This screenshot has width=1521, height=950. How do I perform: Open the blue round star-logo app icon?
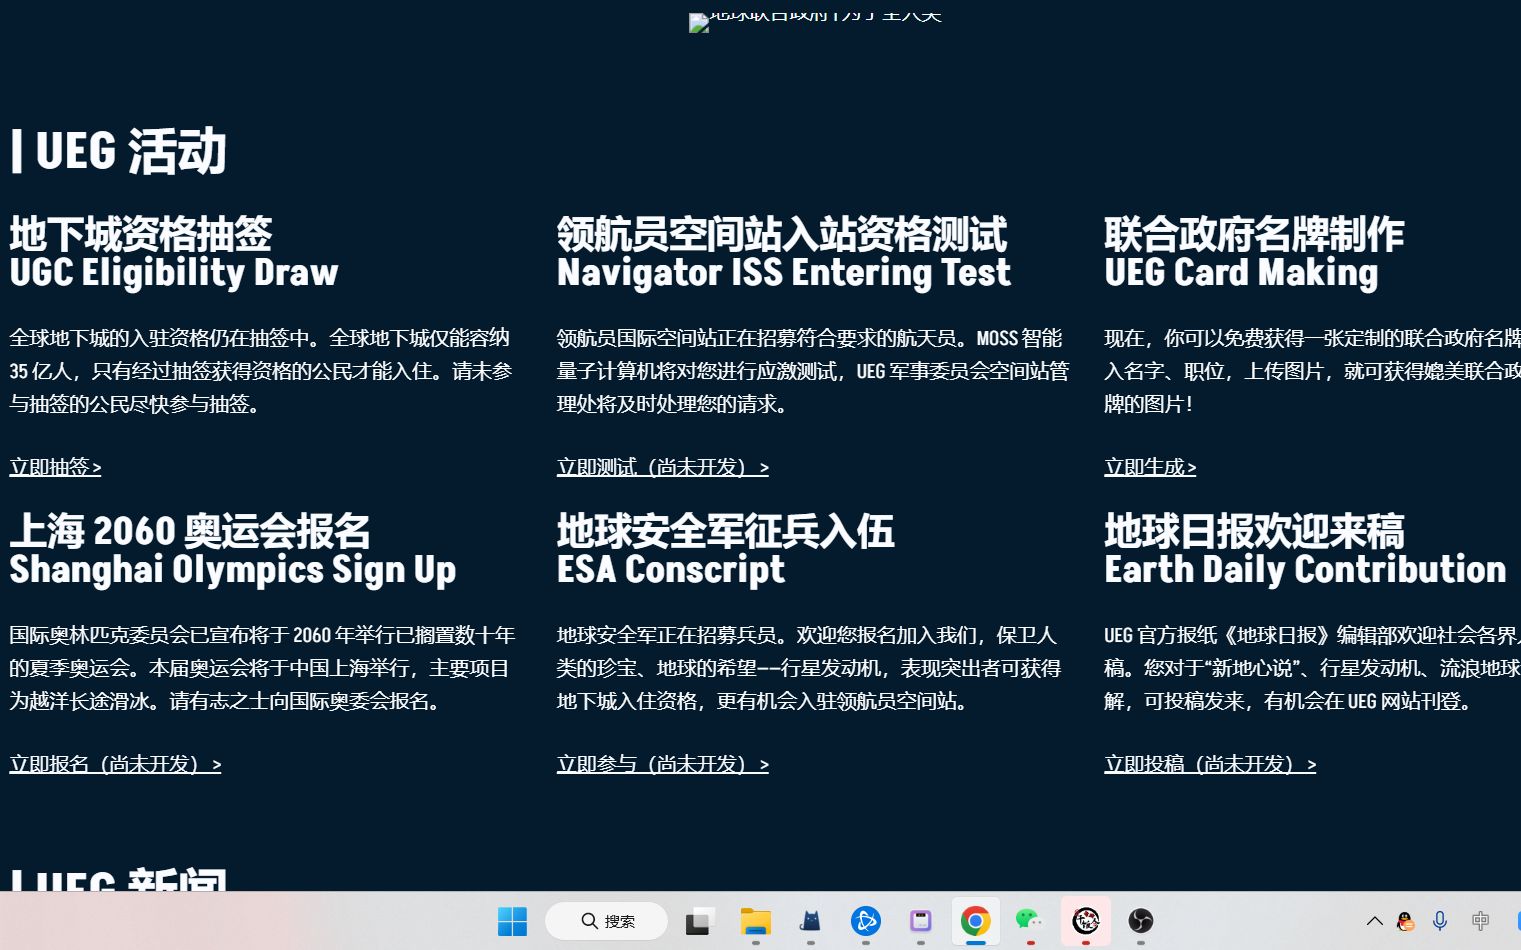tap(865, 921)
